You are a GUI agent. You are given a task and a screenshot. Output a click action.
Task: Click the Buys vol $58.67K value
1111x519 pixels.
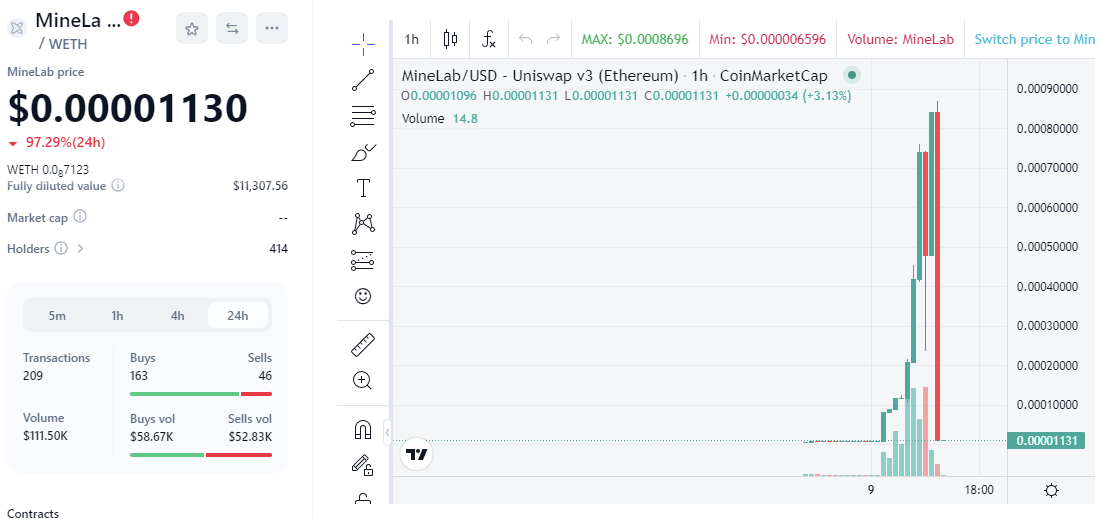[152, 436]
